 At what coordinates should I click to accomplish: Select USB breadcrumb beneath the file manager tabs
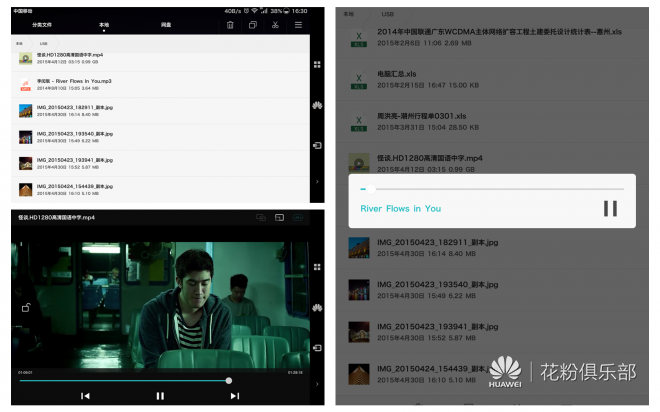tap(43, 43)
